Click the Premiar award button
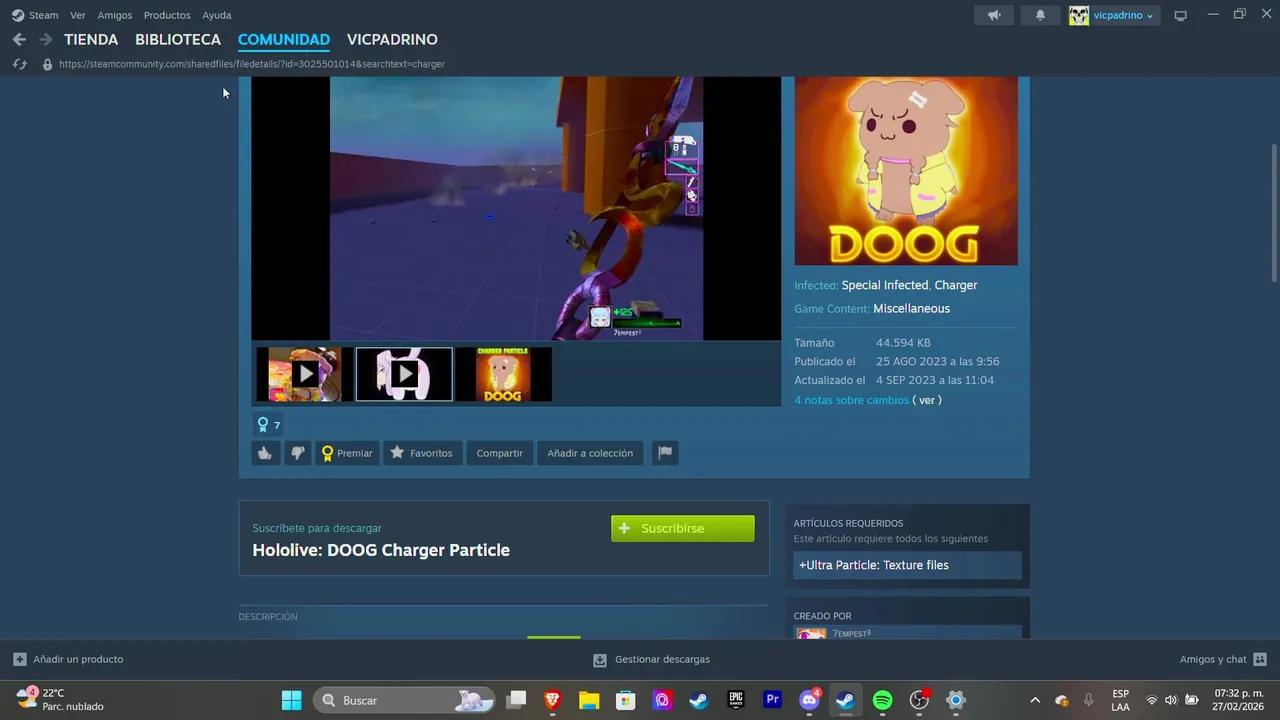 (x=347, y=453)
